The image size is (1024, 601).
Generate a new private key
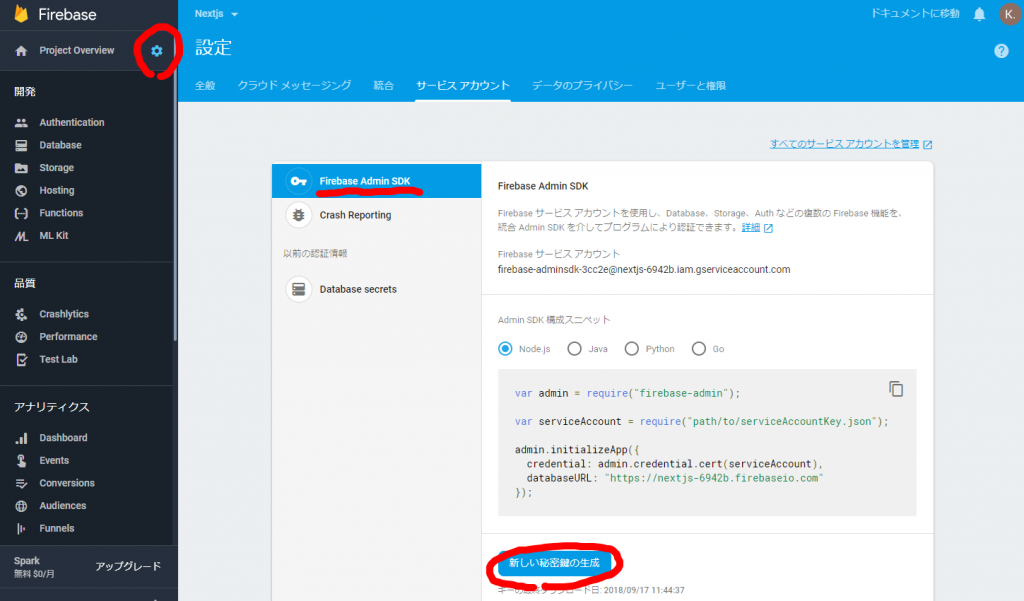pos(554,562)
